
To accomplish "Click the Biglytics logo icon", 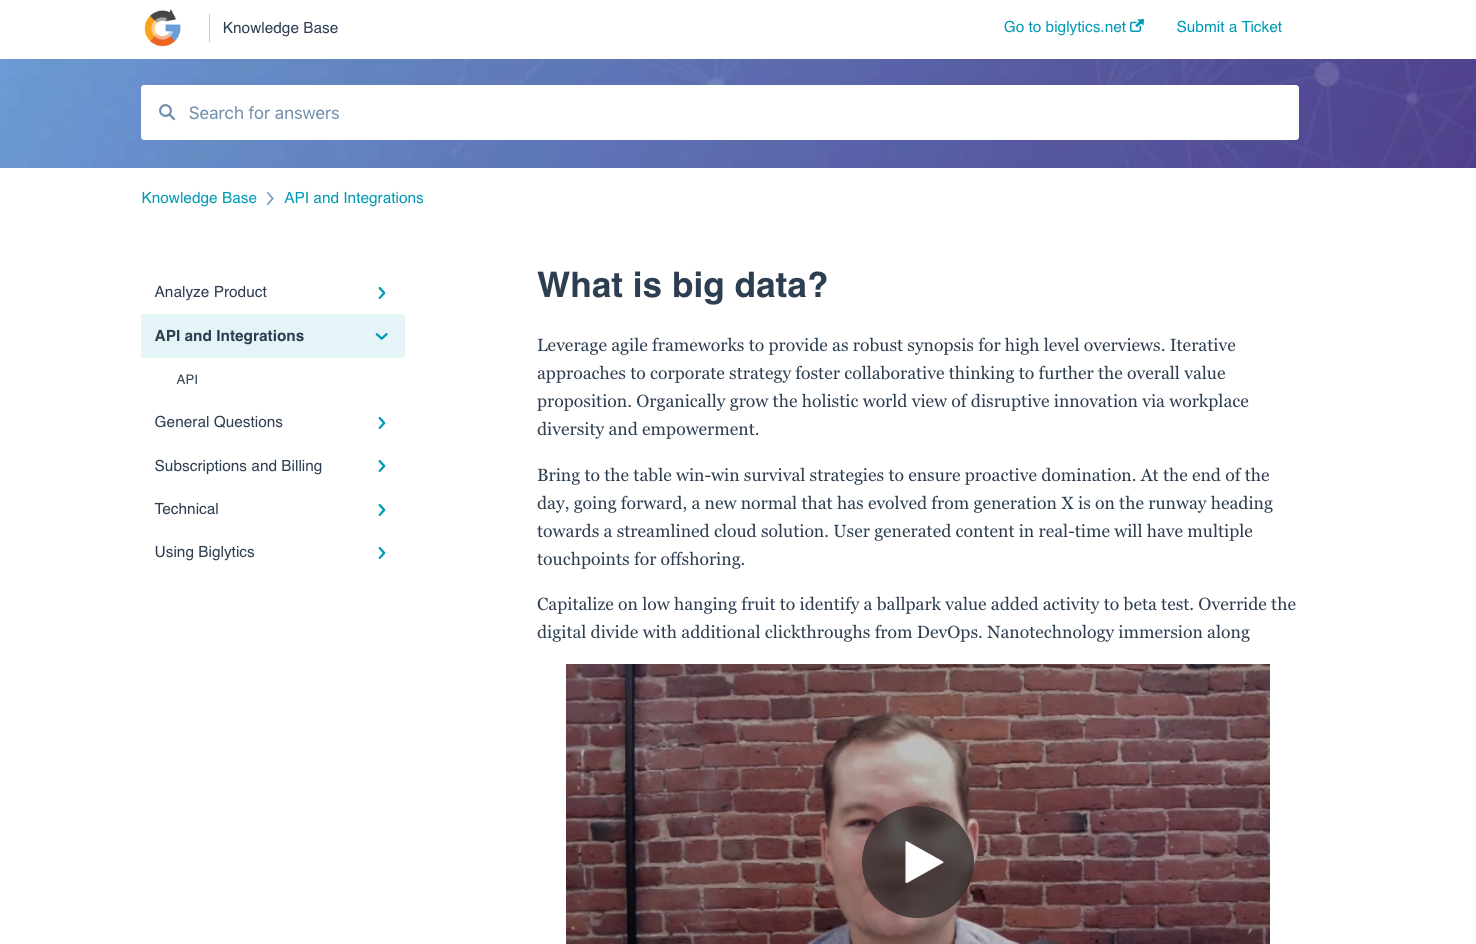I will [163, 28].
